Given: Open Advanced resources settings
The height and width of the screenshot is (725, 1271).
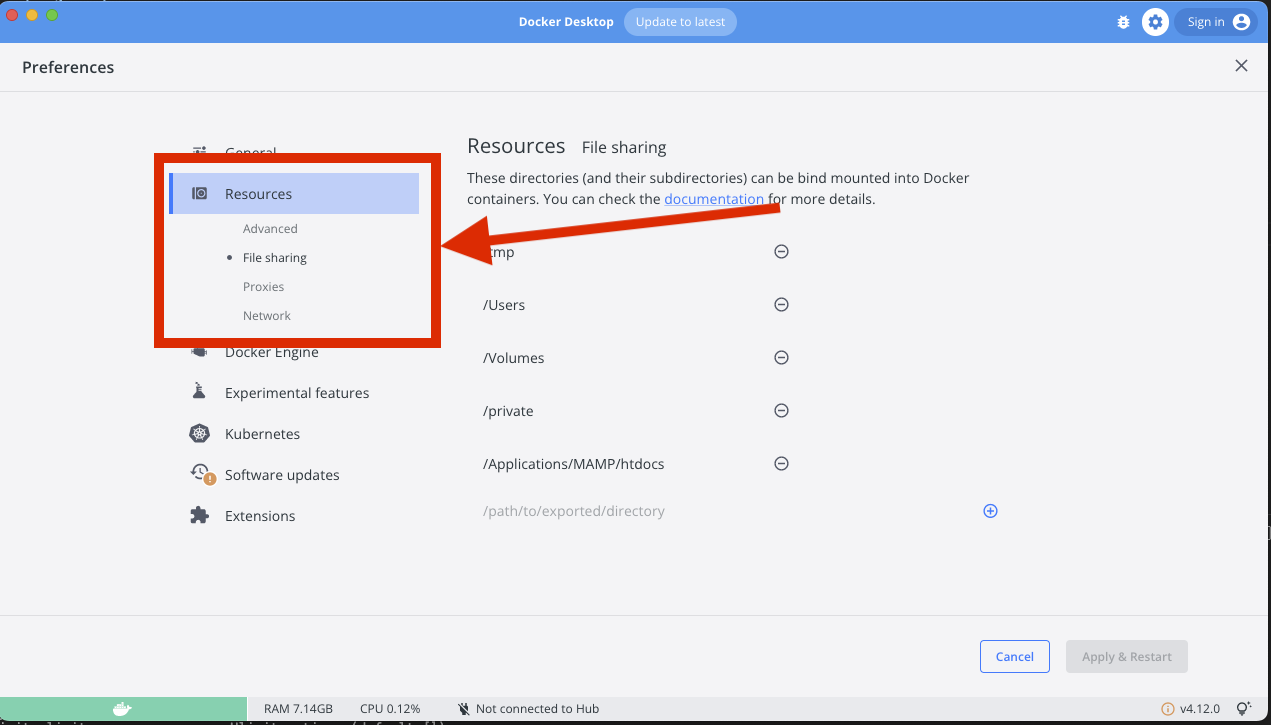Looking at the screenshot, I should [270, 229].
